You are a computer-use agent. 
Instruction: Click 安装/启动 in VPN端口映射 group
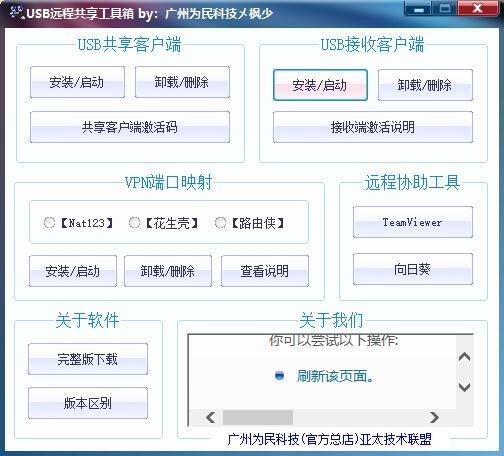[73, 271]
